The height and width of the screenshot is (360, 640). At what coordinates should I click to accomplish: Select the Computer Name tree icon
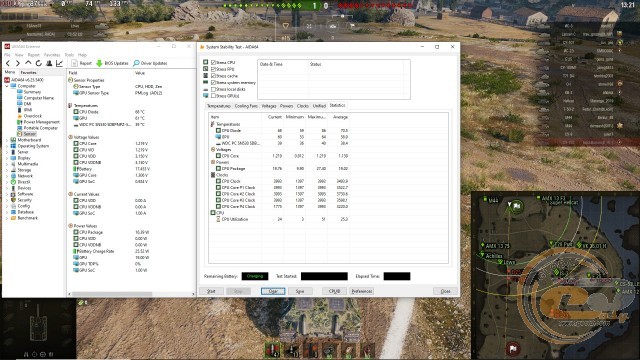pyautogui.click(x=19, y=98)
